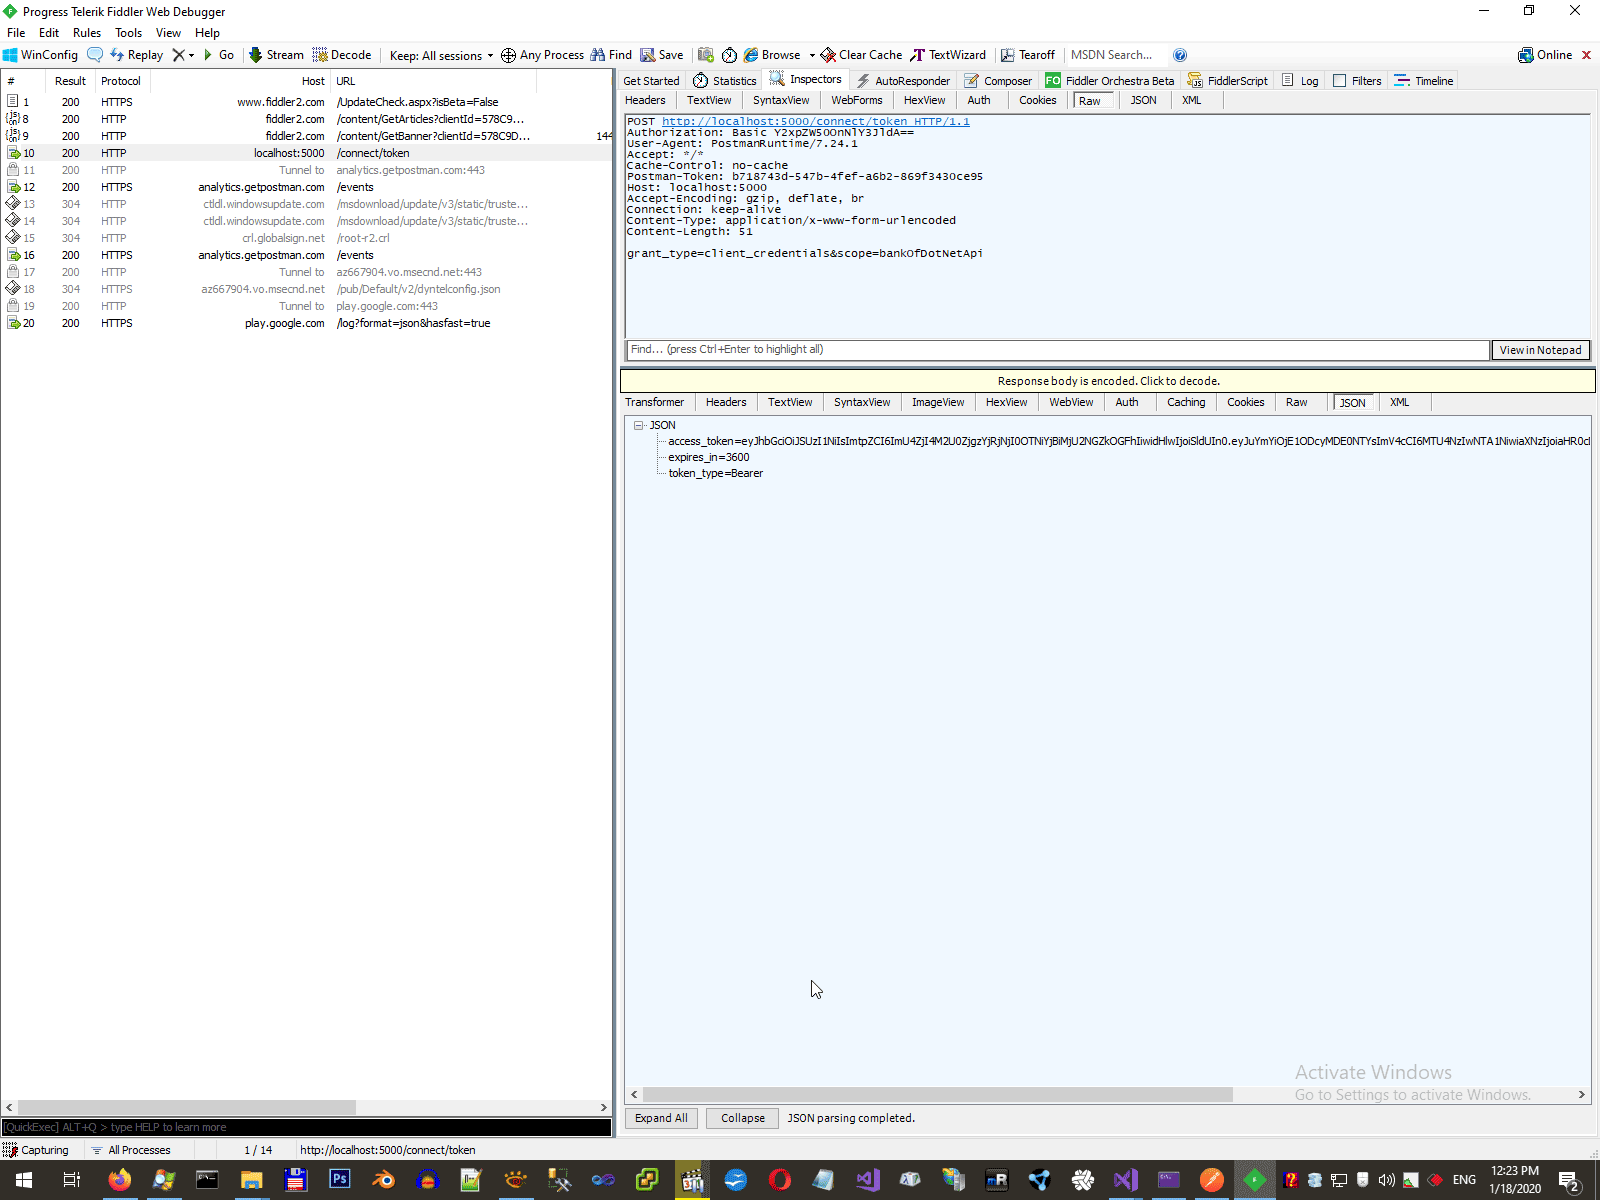Open Photoshop from the taskbar
The height and width of the screenshot is (1200, 1600).
pyautogui.click(x=340, y=1180)
